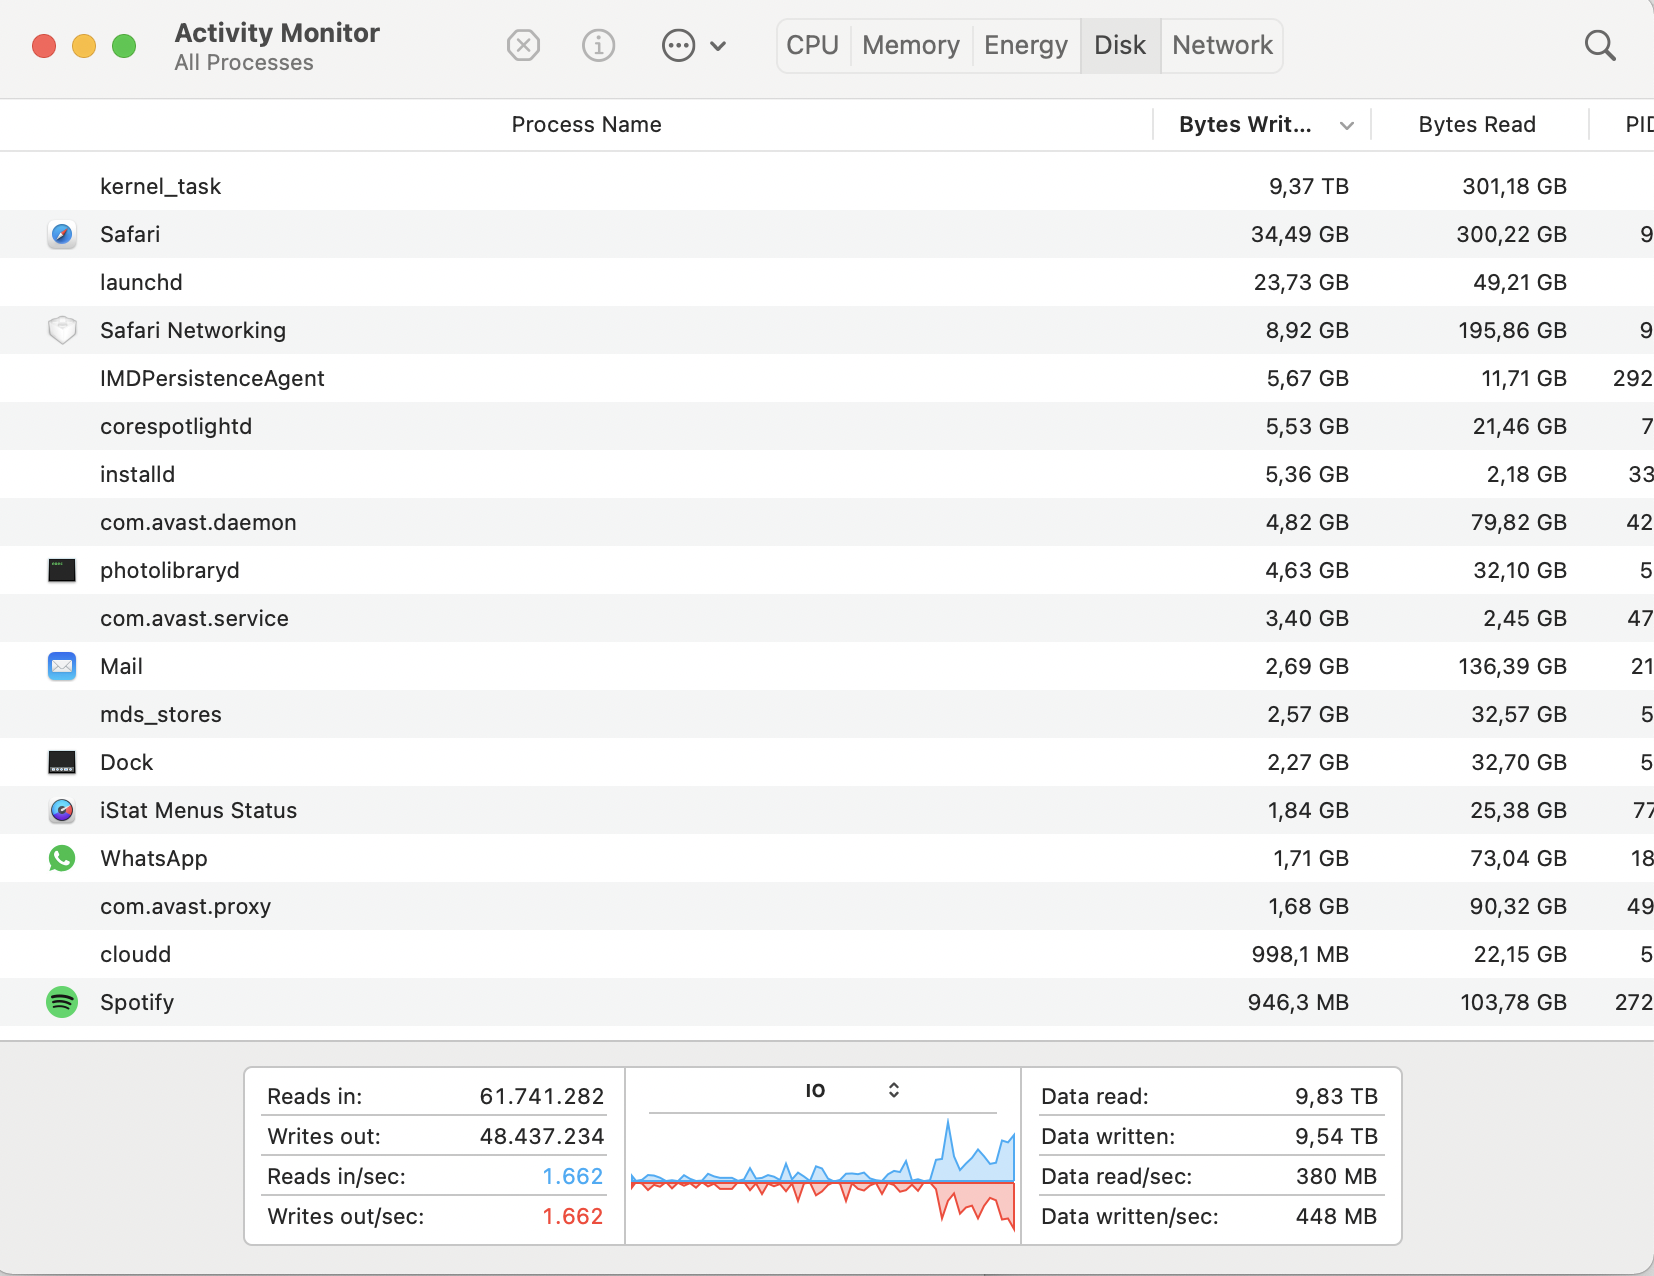Select the photolibraryd process name

170,570
